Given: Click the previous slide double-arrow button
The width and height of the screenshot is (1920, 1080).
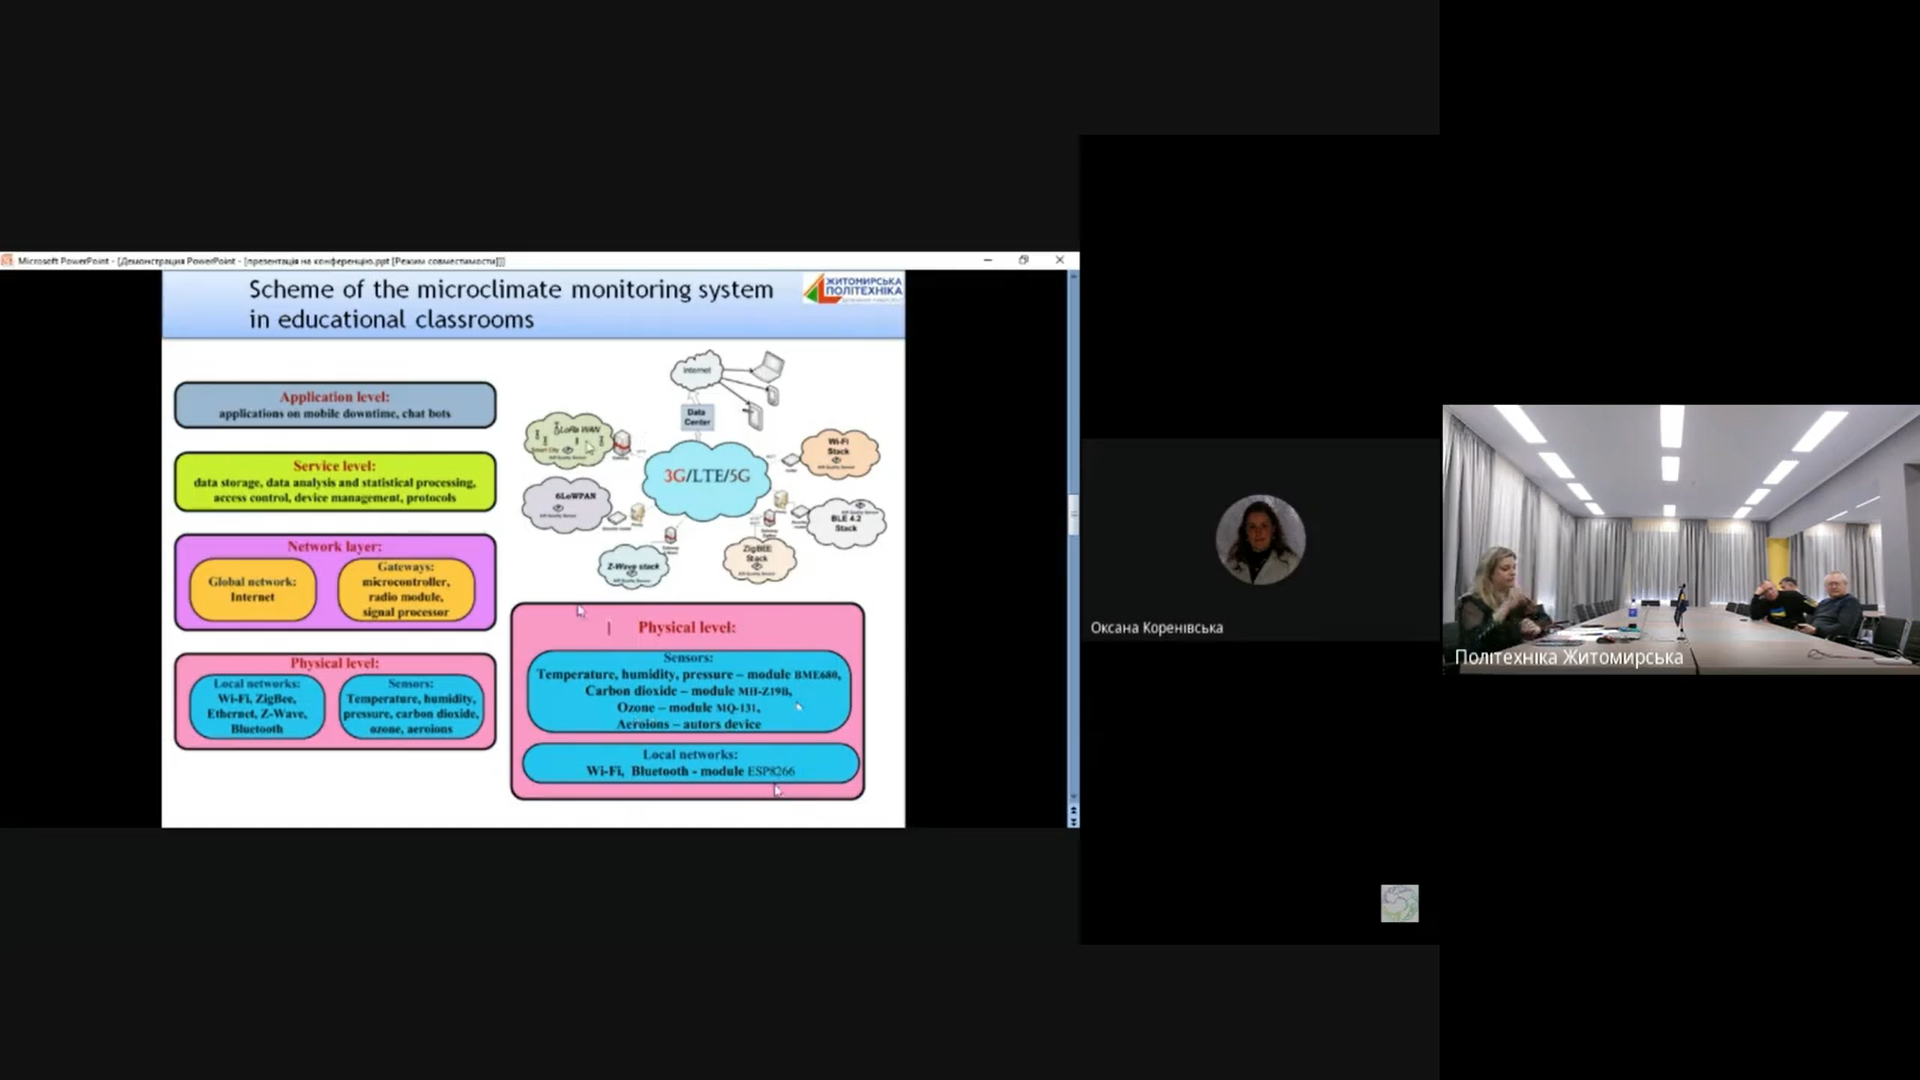Looking at the screenshot, I should click(1073, 810).
